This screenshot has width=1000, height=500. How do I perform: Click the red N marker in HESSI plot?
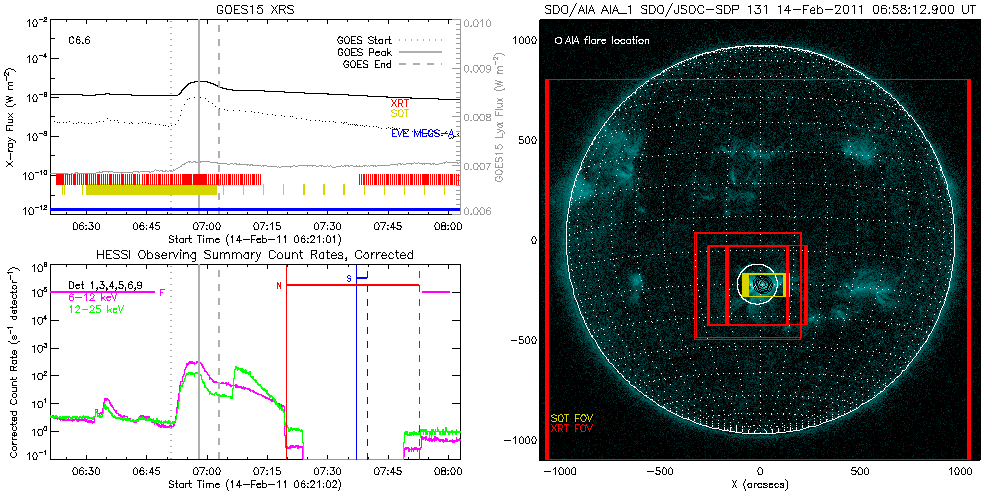click(x=280, y=286)
